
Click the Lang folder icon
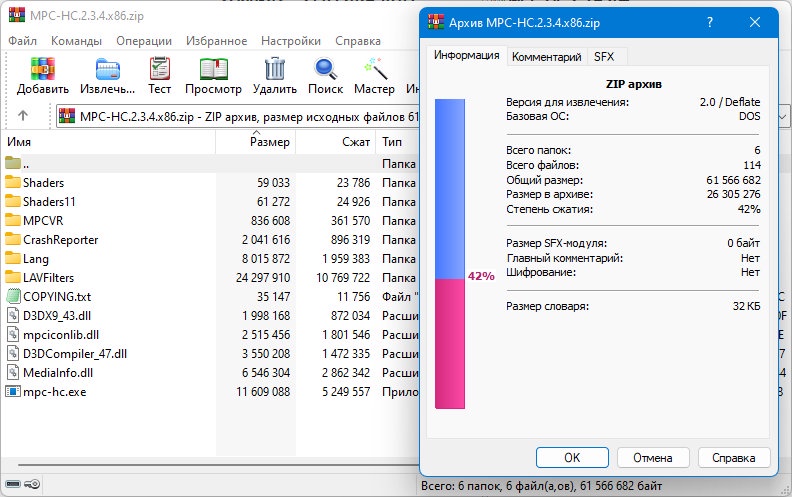[13, 258]
